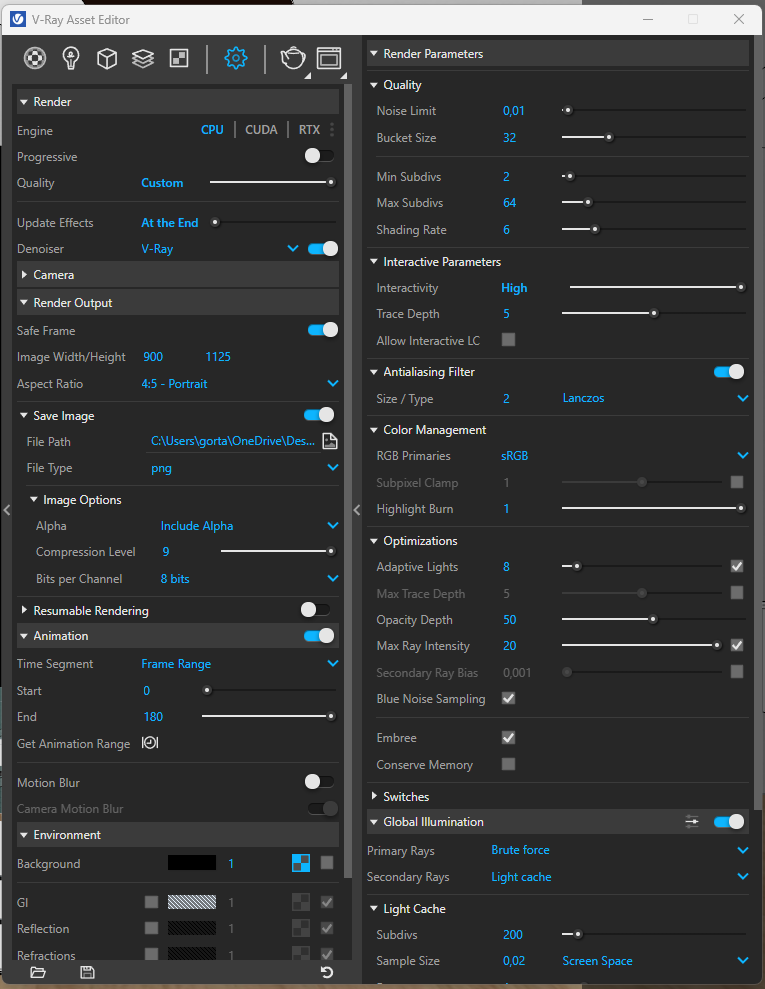This screenshot has width=765, height=989.
Task: Toggle the Global Illumination switch
Action: tap(729, 821)
